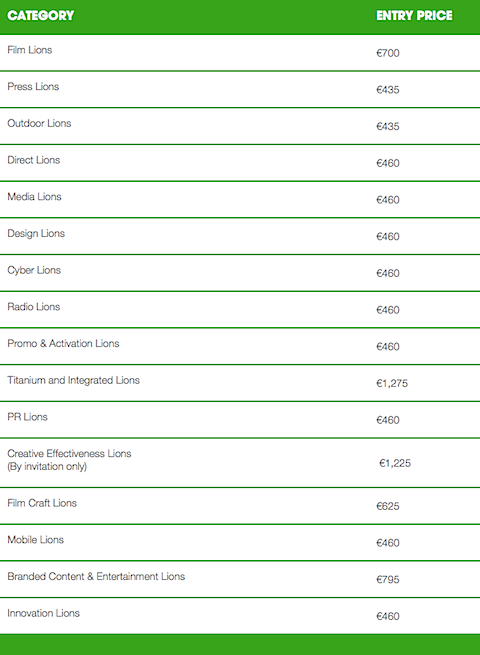This screenshot has height=655, width=480.
Task: Click the Direct Lions entry
Action: point(33,160)
